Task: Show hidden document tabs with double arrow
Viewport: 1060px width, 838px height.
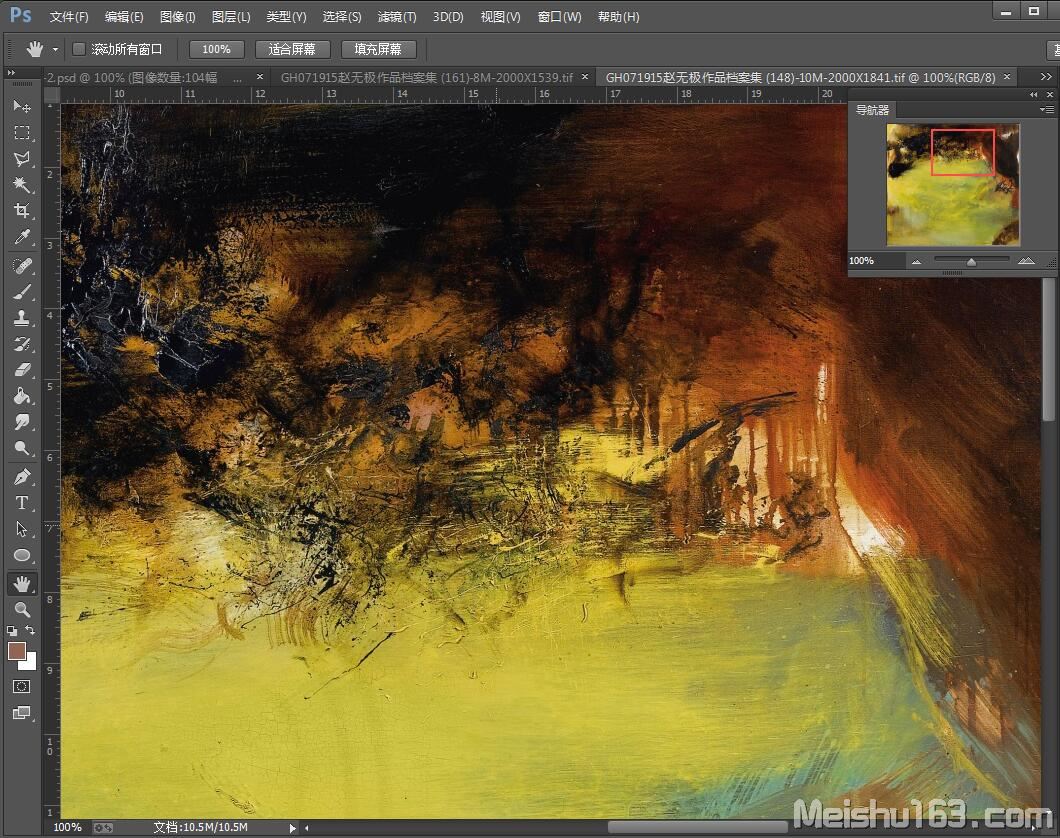Action: coord(1046,77)
